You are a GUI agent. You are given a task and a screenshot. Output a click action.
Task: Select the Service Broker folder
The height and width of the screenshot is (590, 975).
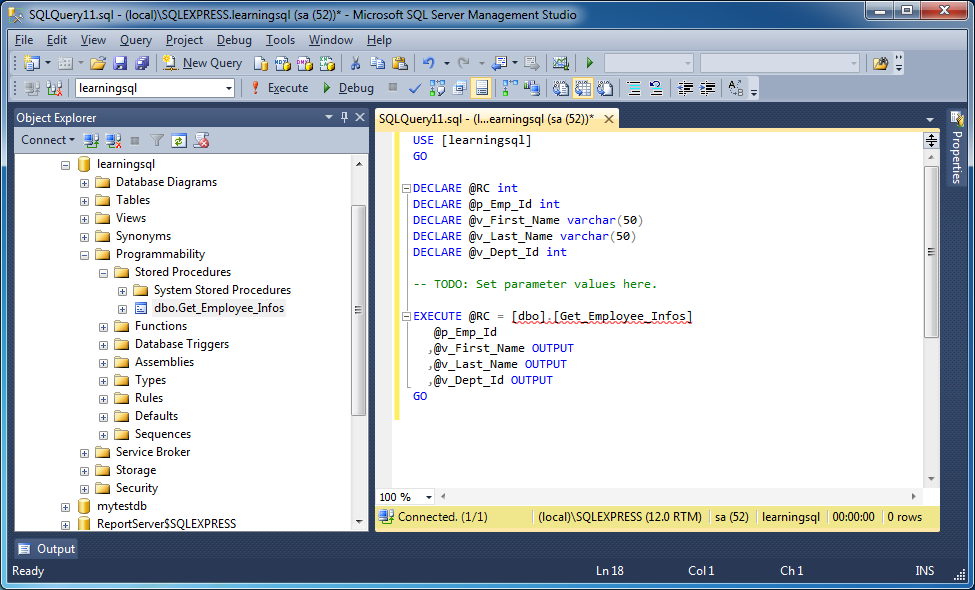pyautogui.click(x=153, y=452)
